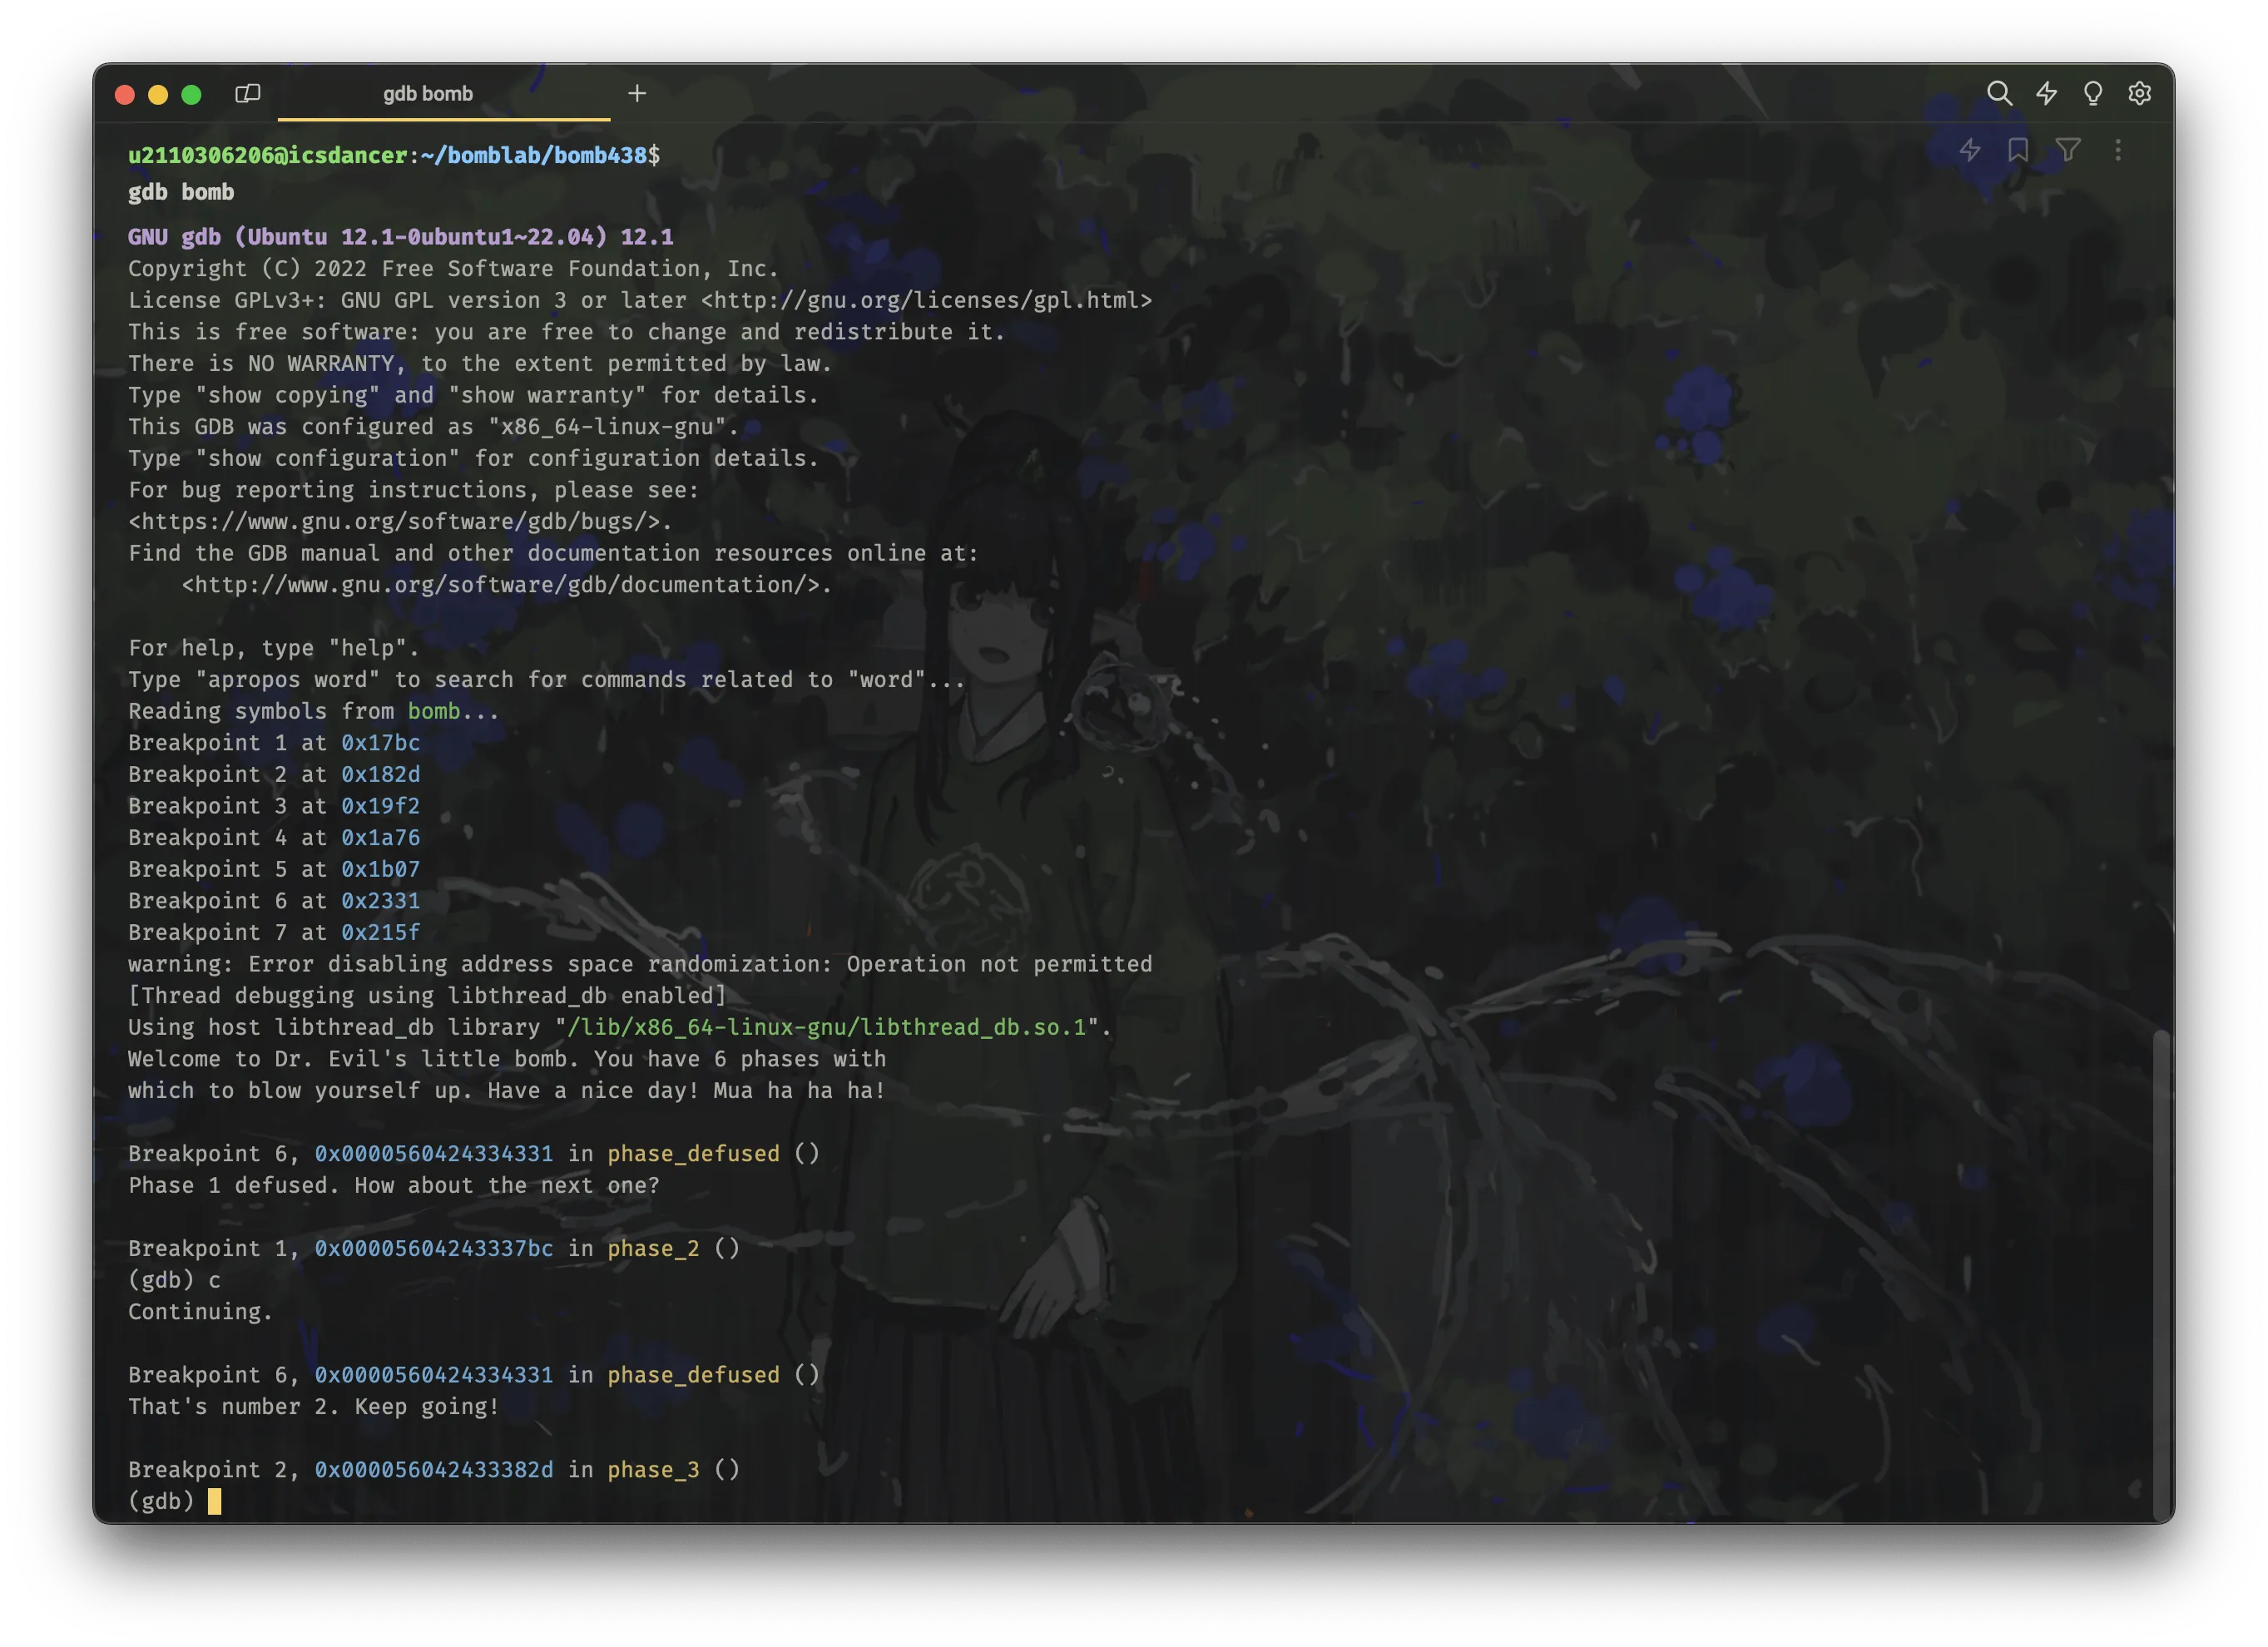Click the ASLR warning line
The height and width of the screenshot is (1647, 2268).
pos(640,964)
